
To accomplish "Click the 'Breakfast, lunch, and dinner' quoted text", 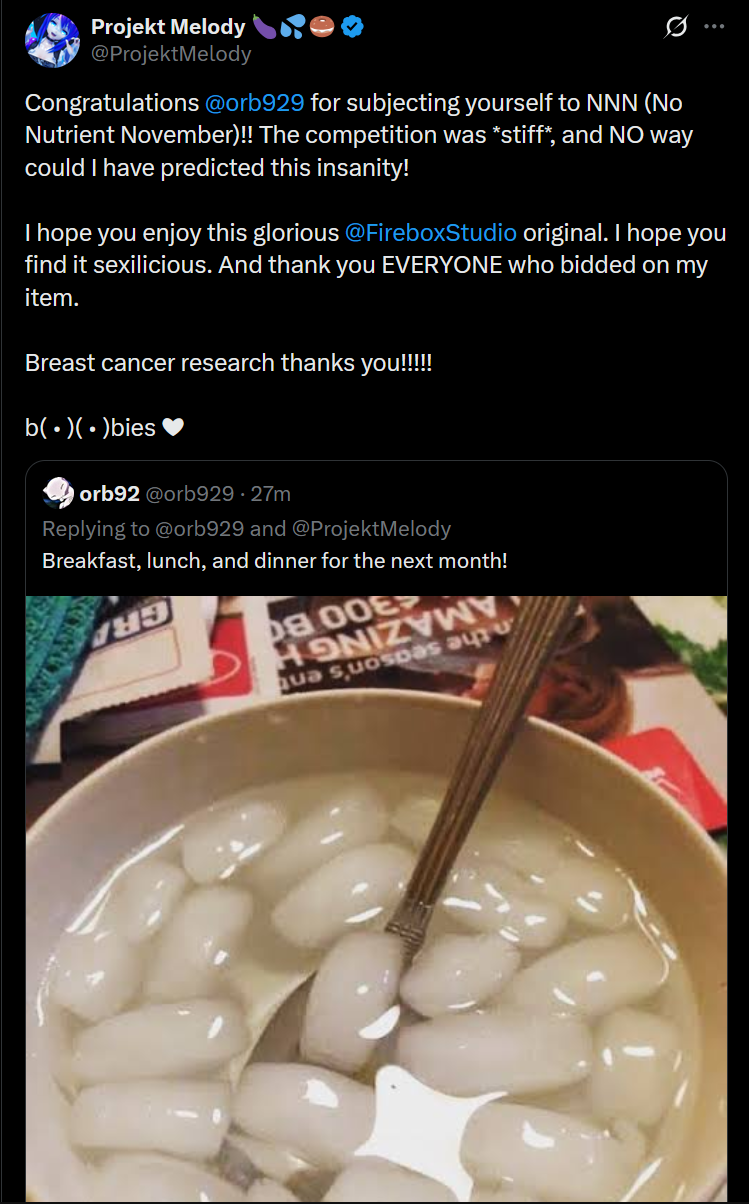I will click(275, 560).
